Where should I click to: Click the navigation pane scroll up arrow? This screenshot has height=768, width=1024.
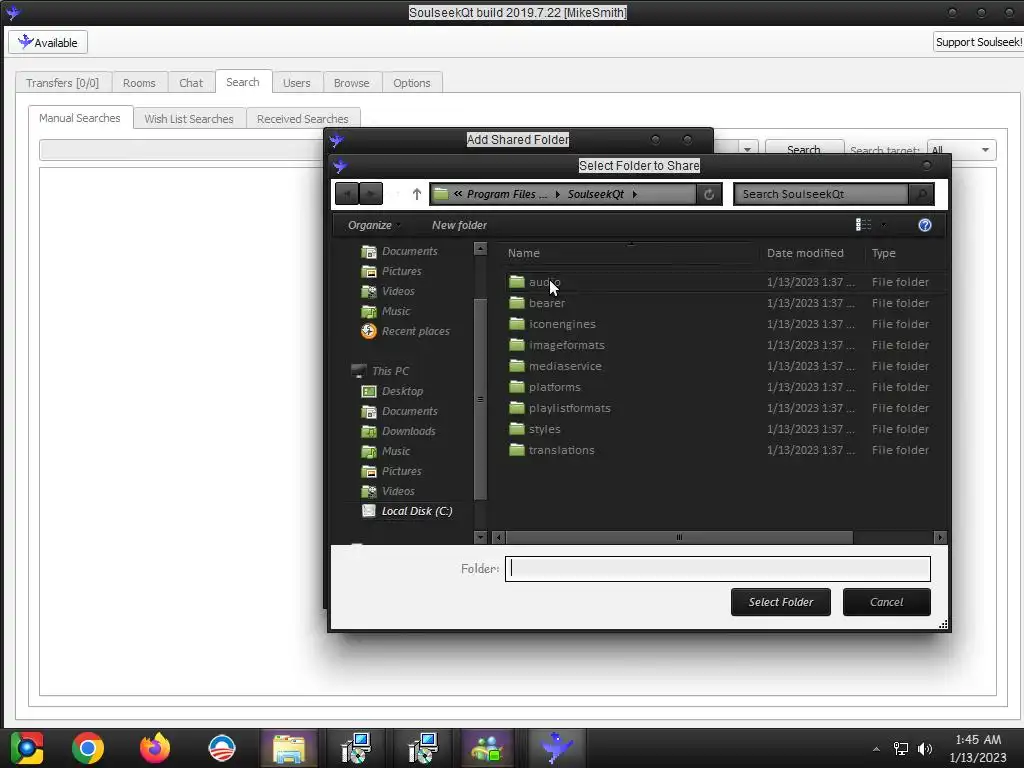[x=480, y=248]
